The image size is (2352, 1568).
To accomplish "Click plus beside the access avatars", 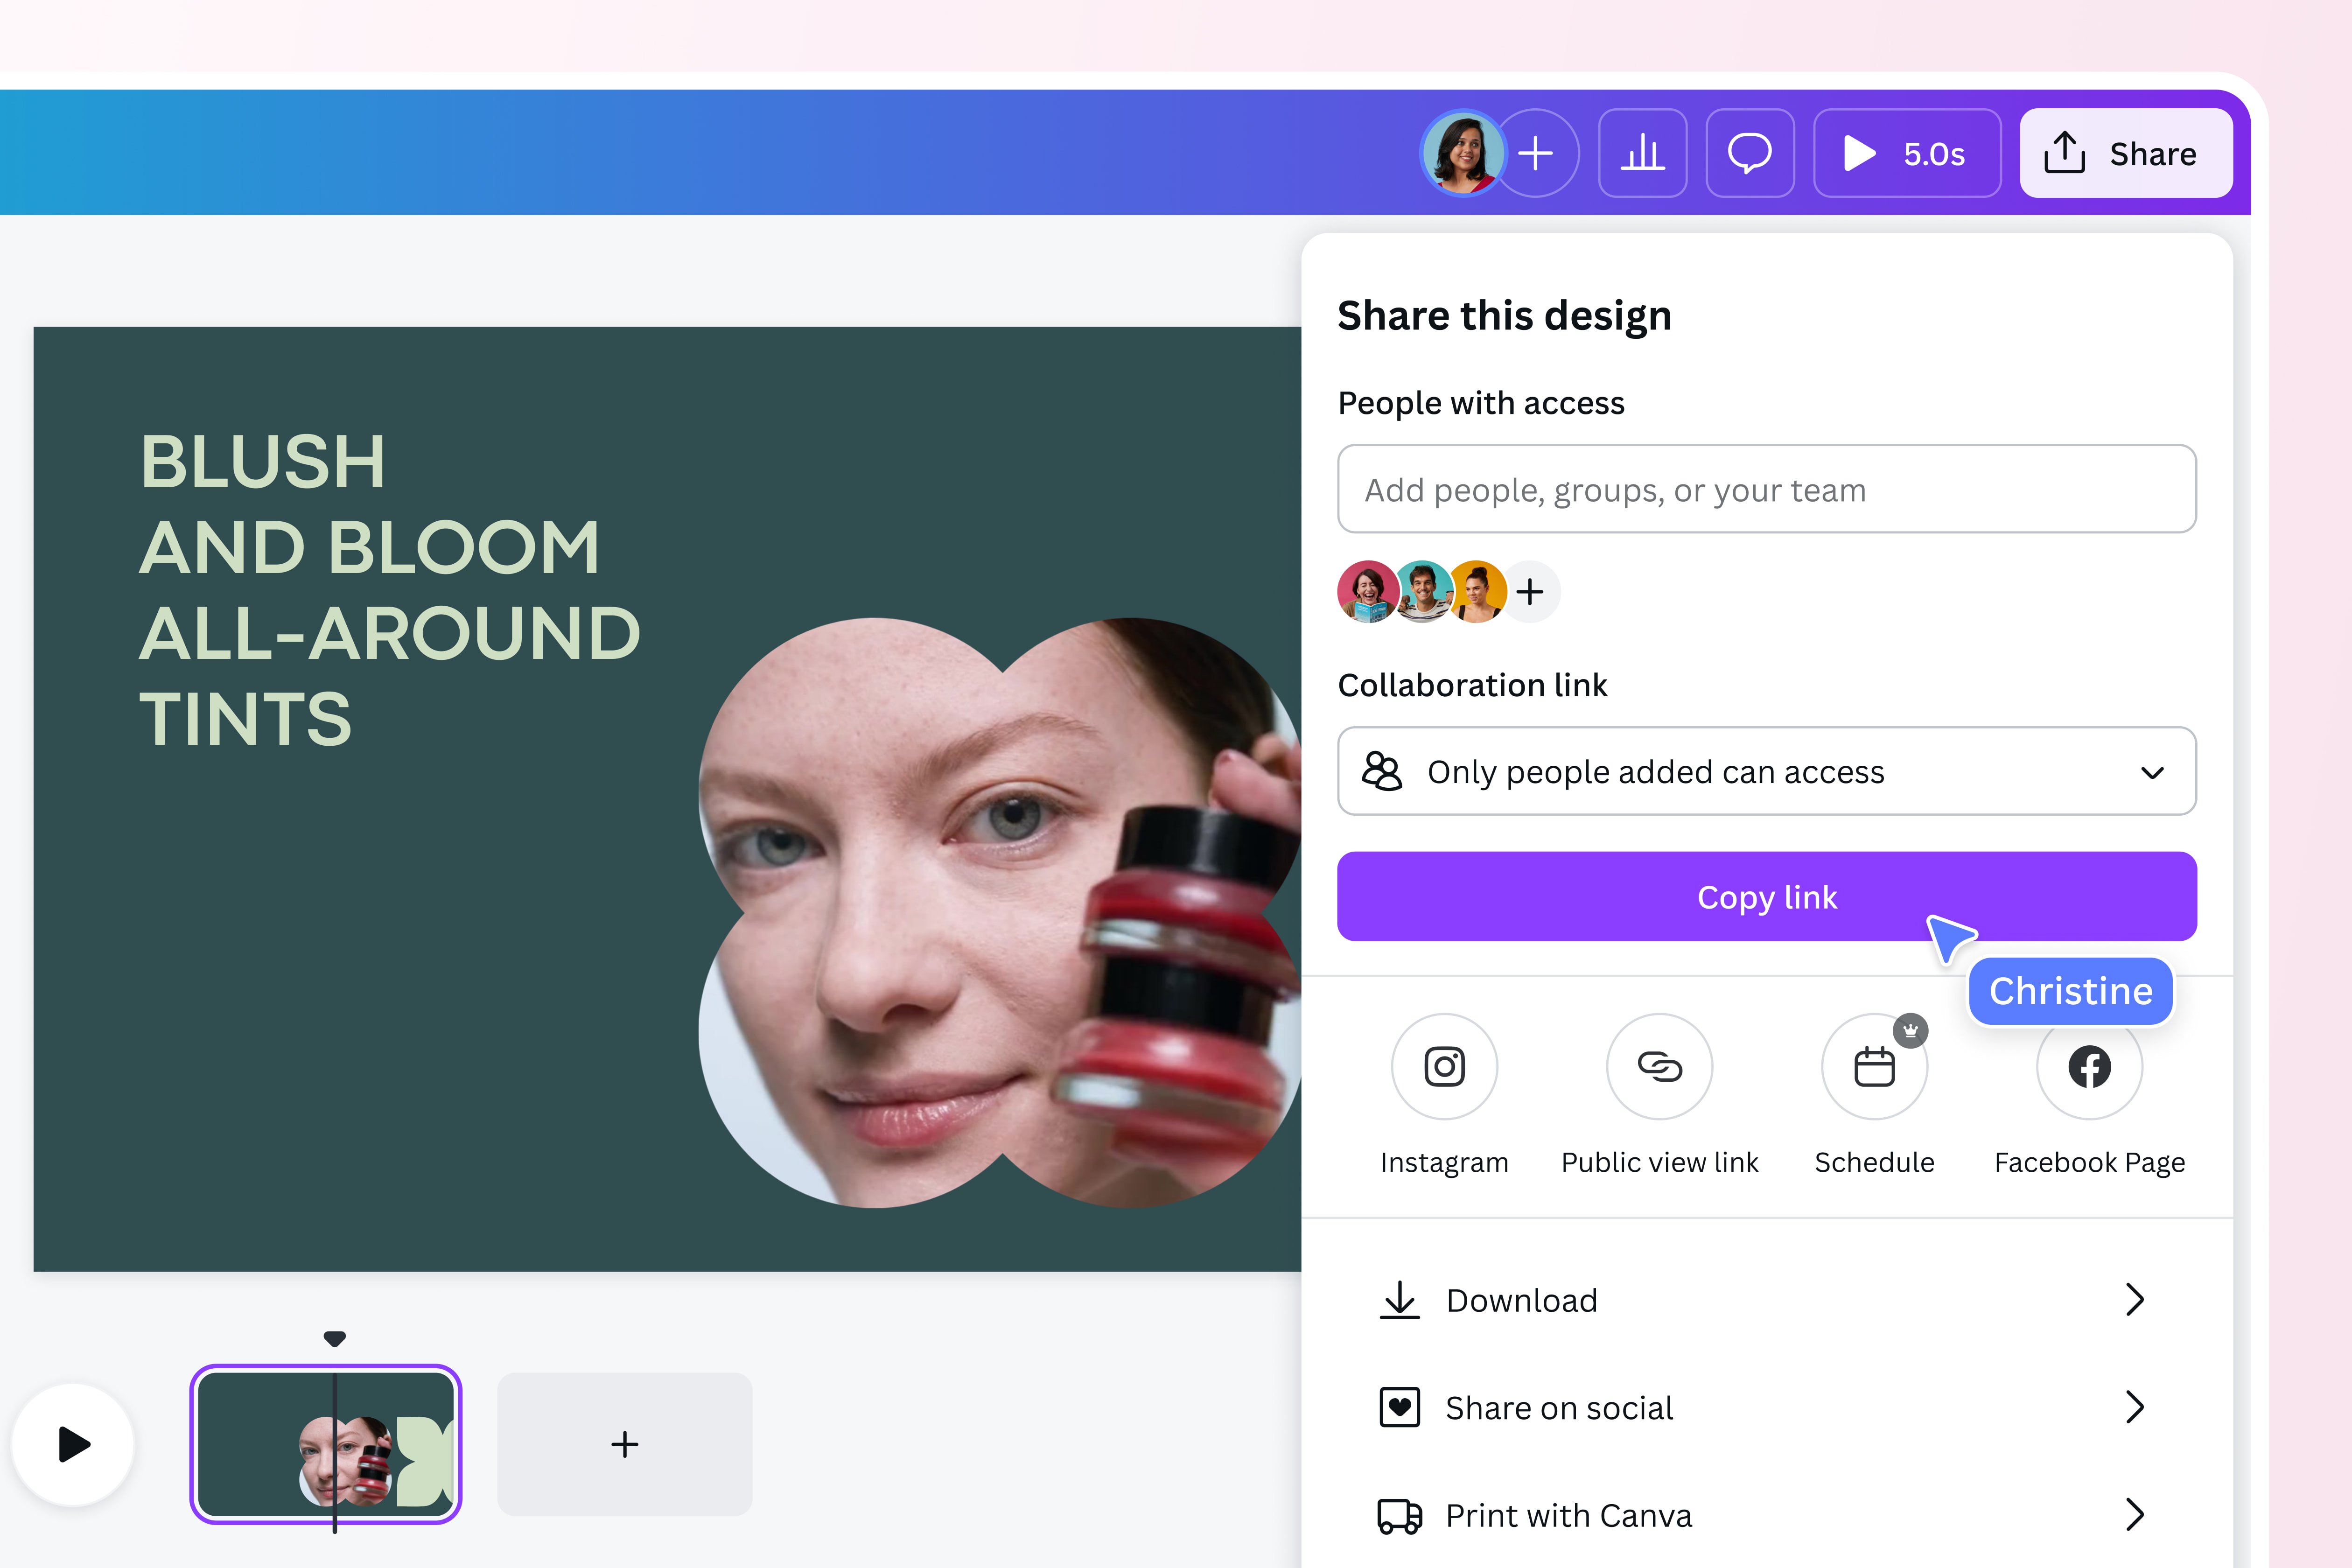I will (x=1530, y=592).
